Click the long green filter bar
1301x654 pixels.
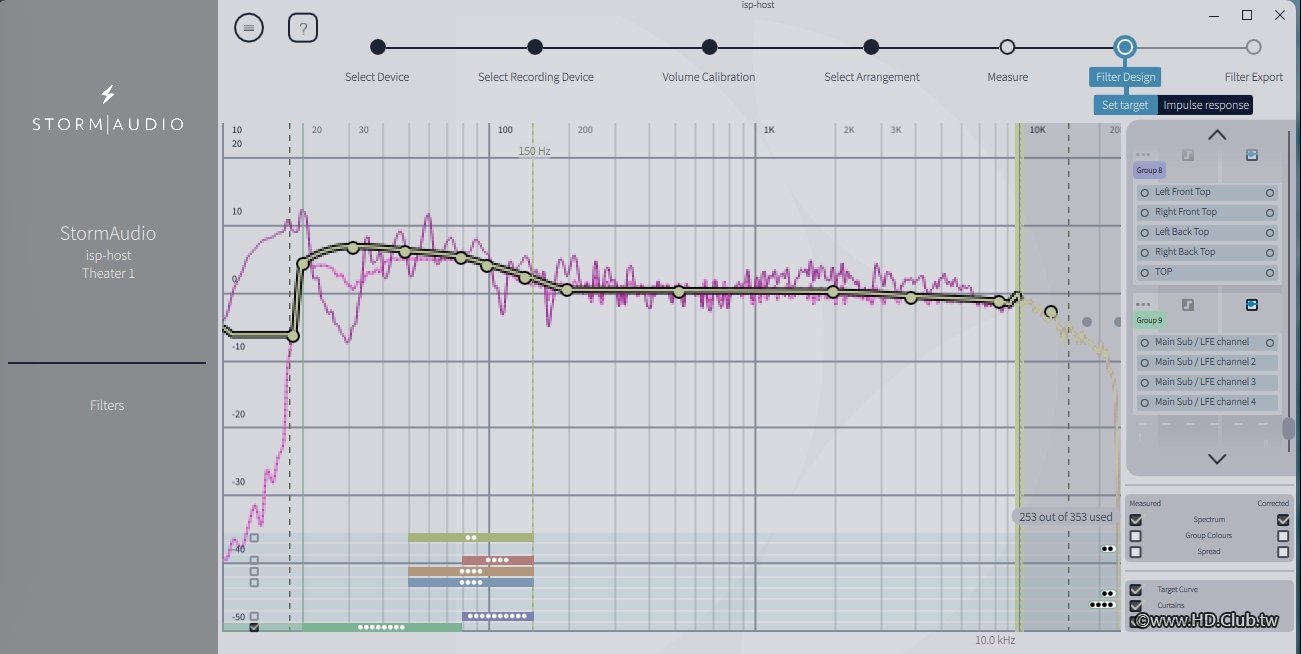(381, 627)
